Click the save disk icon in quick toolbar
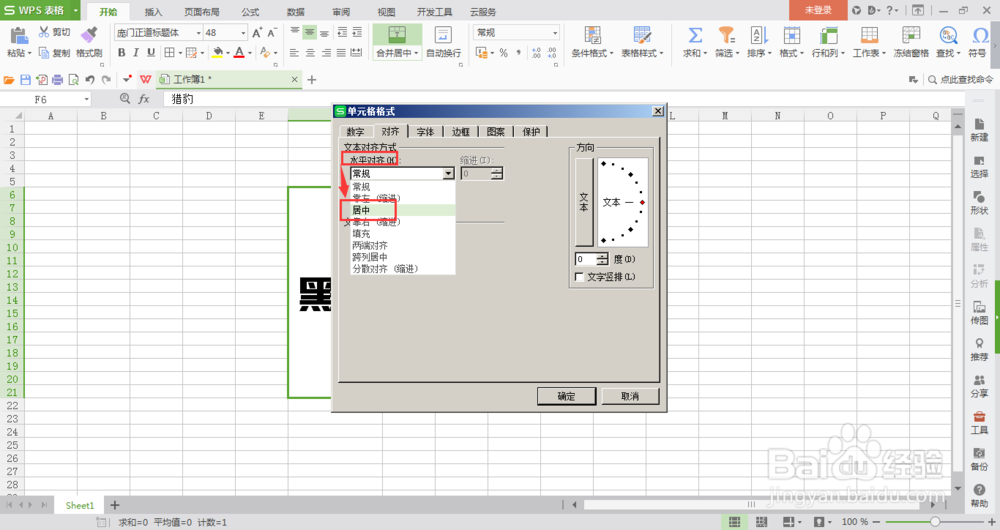This screenshot has width=1000, height=530. [26, 80]
